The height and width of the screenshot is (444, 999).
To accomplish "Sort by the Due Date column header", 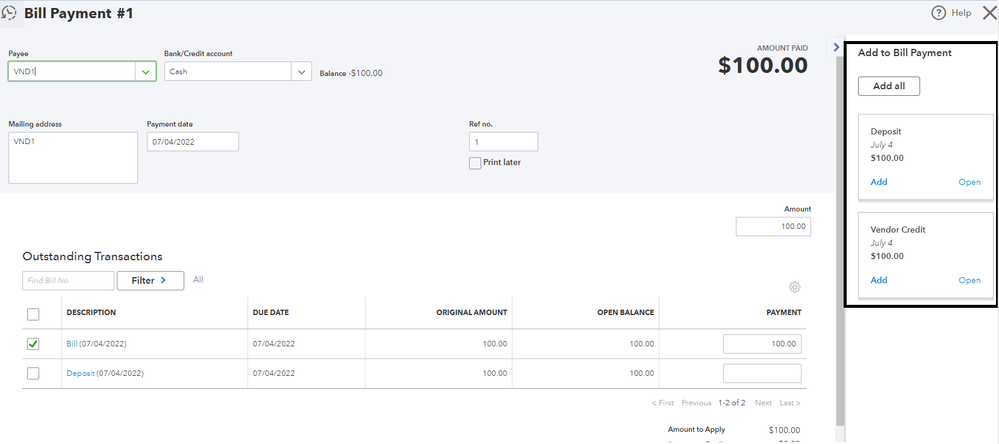I will (270, 313).
